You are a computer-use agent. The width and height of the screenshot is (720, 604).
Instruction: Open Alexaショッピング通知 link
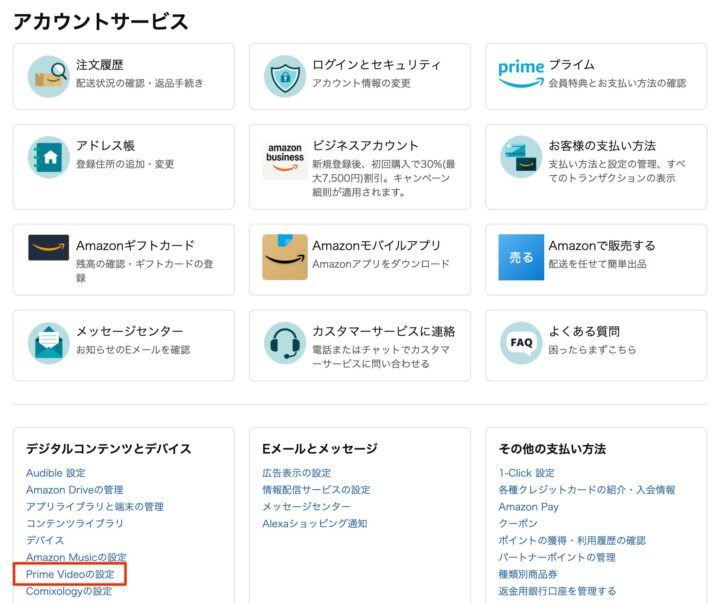(x=315, y=523)
